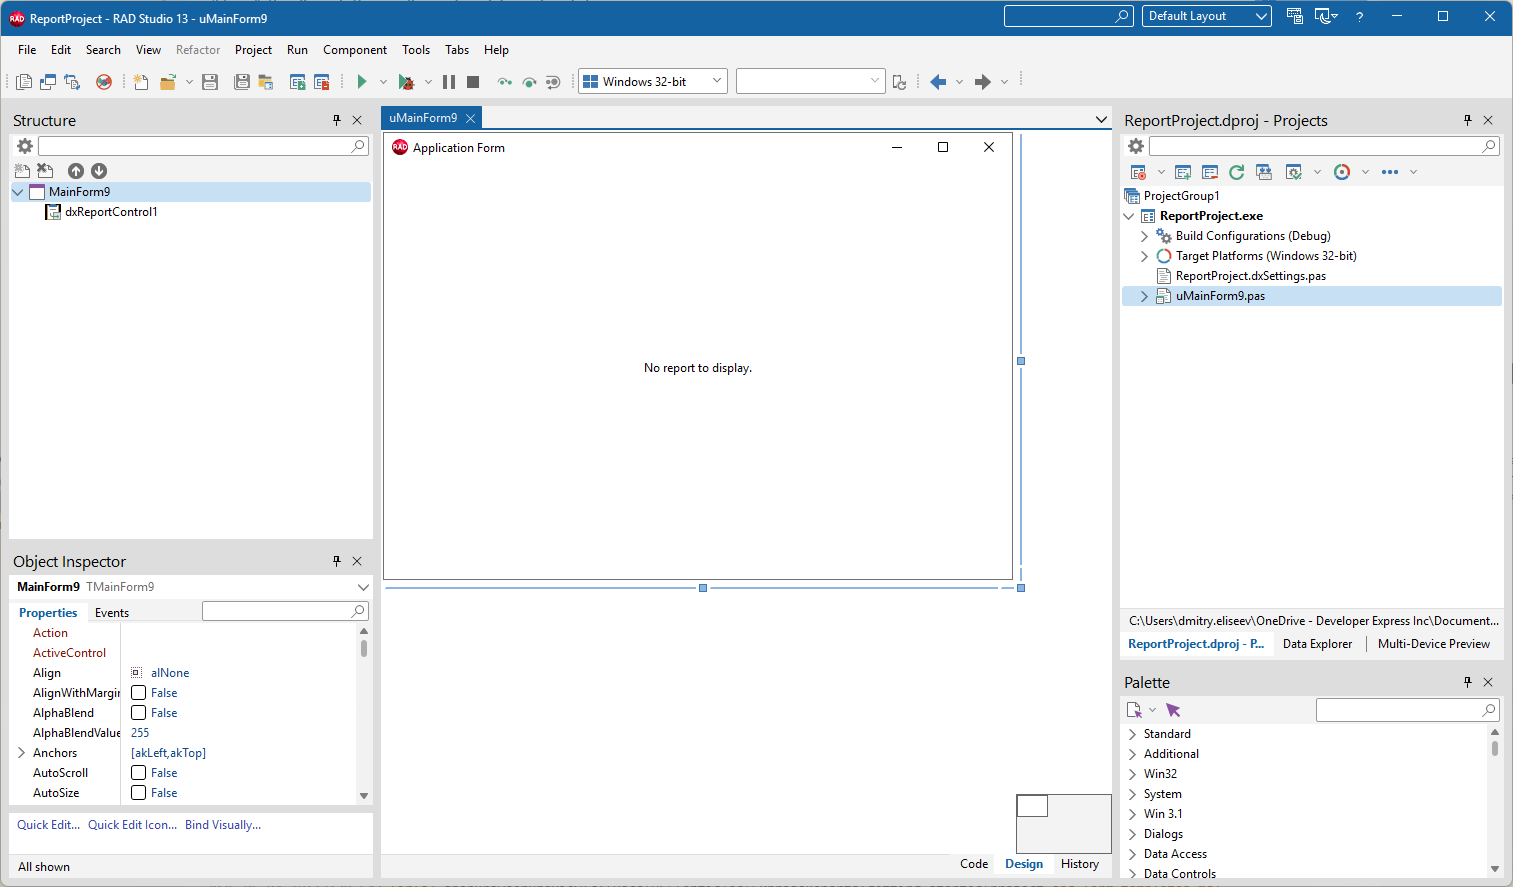Click the New Items document icon
Screen dimensions: 1513x887
tap(141, 82)
